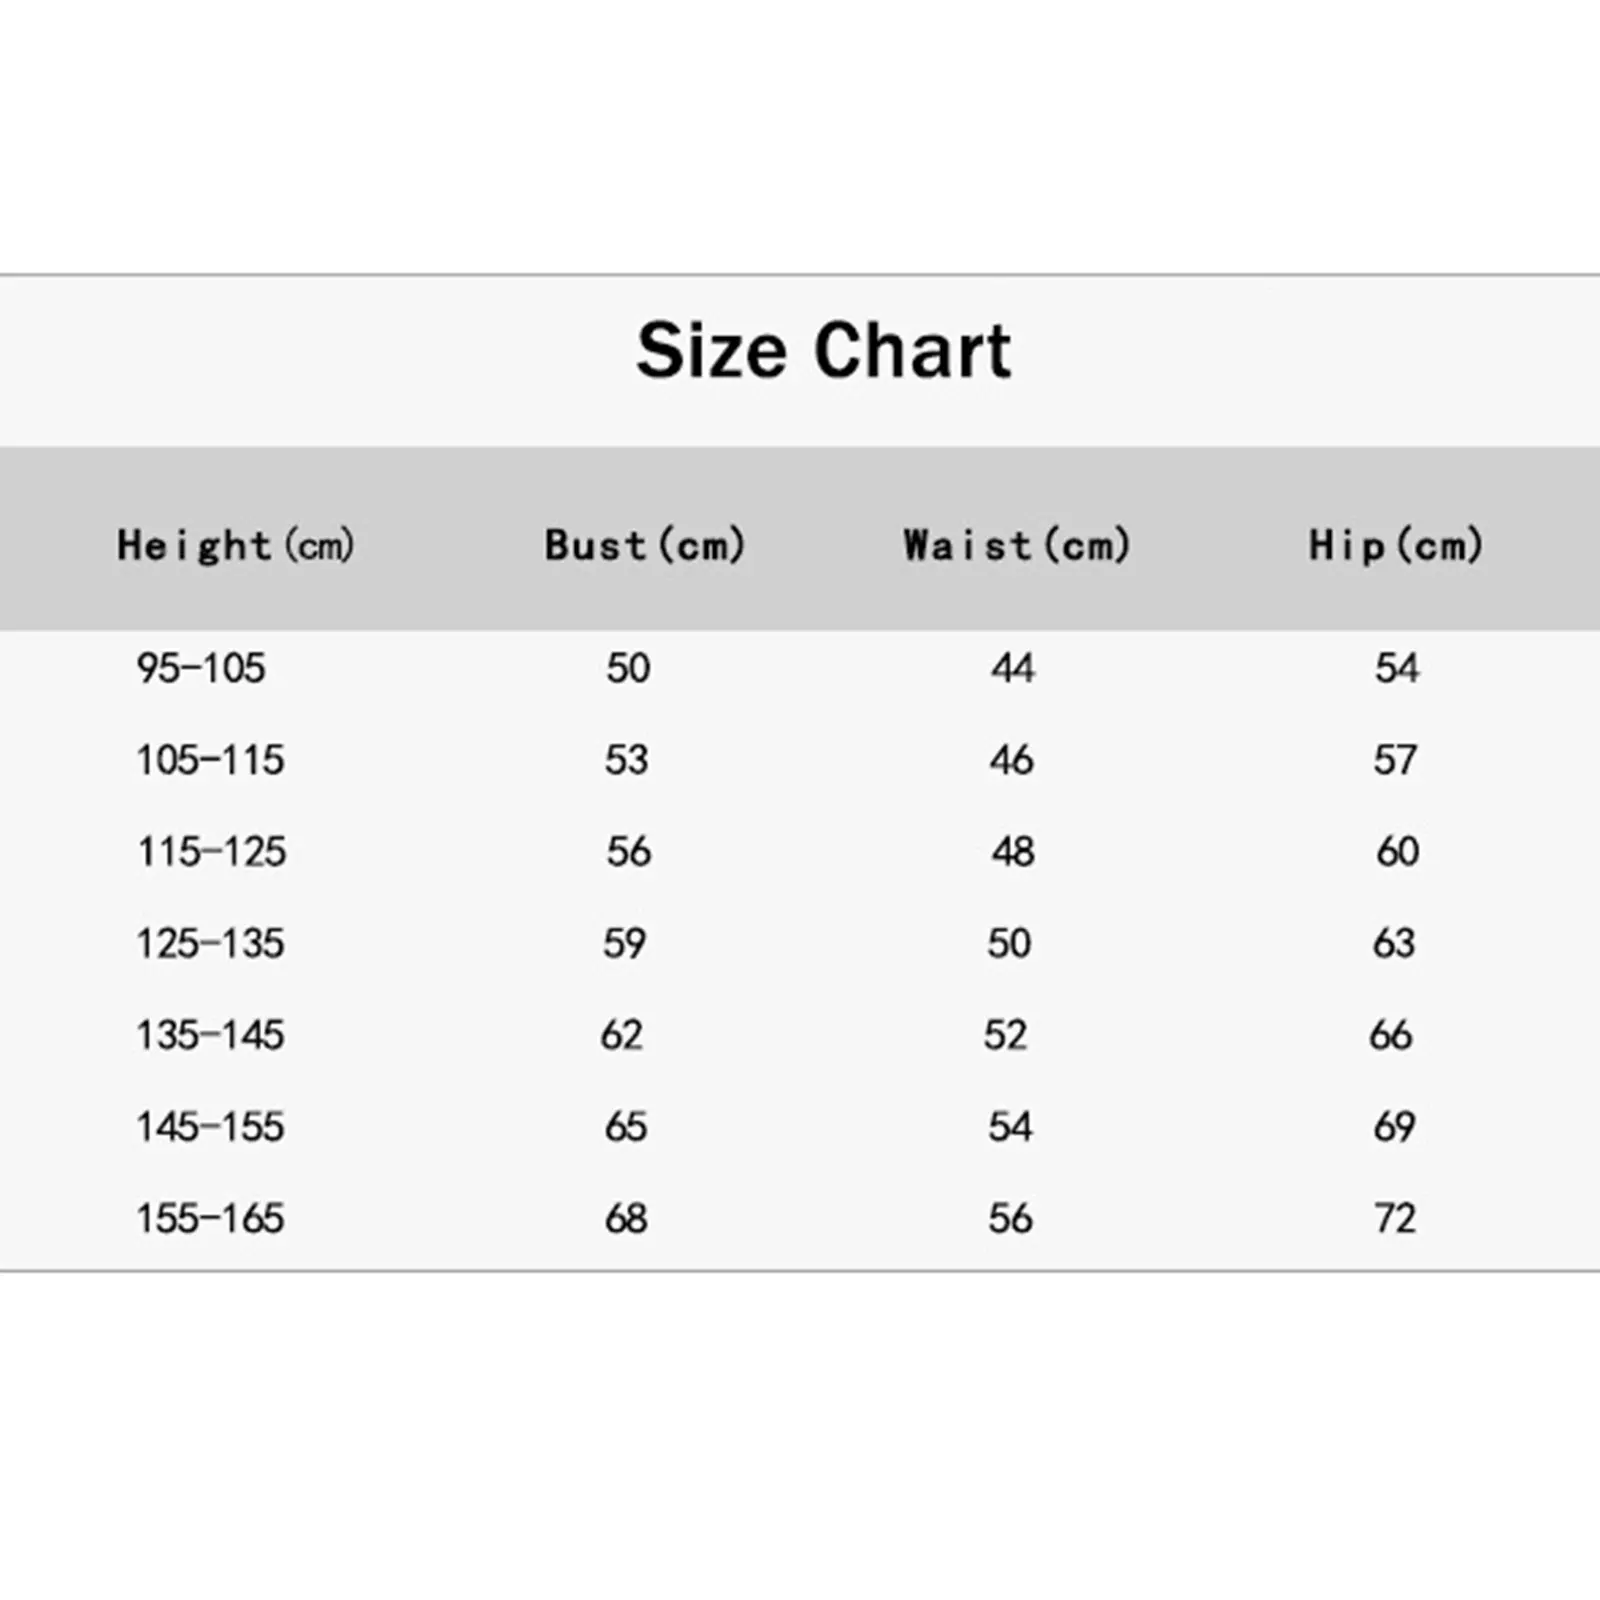Select the 155-165 height row label

click(210, 1218)
